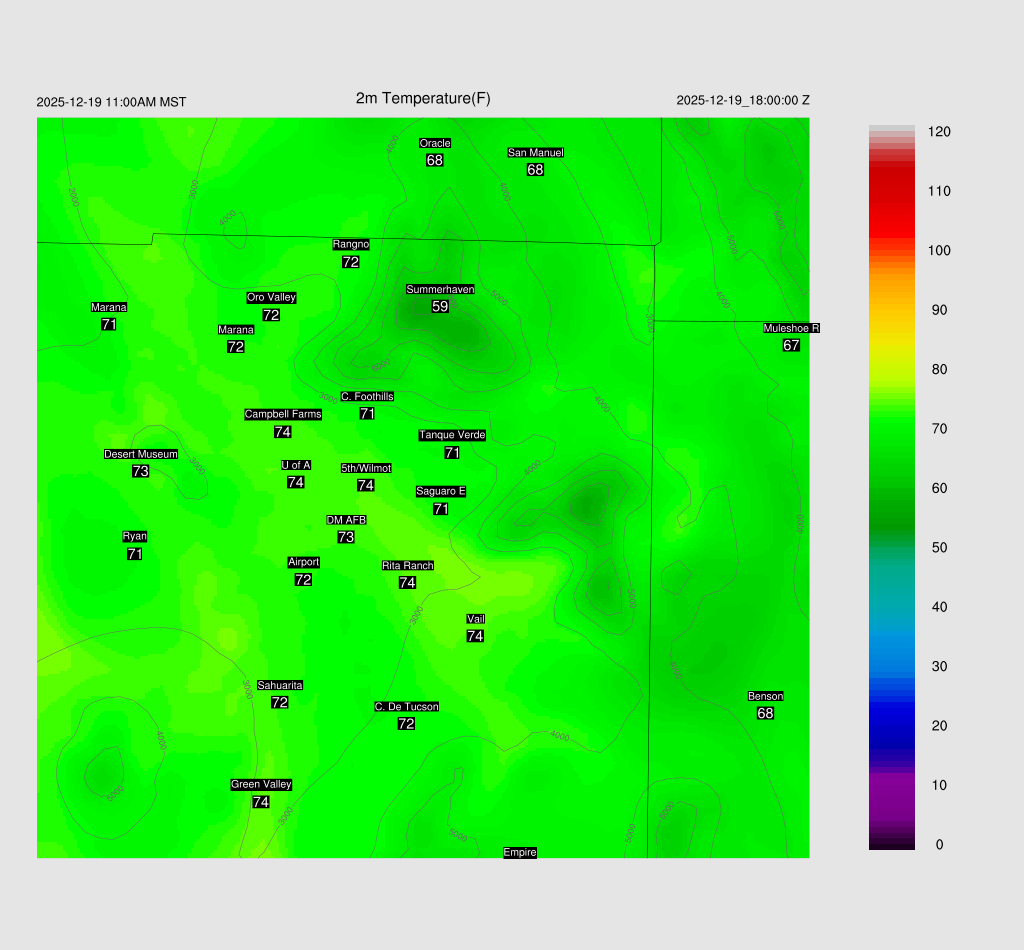Select the 5th/Wilmot station label
The height and width of the screenshot is (950, 1024).
click(x=366, y=468)
